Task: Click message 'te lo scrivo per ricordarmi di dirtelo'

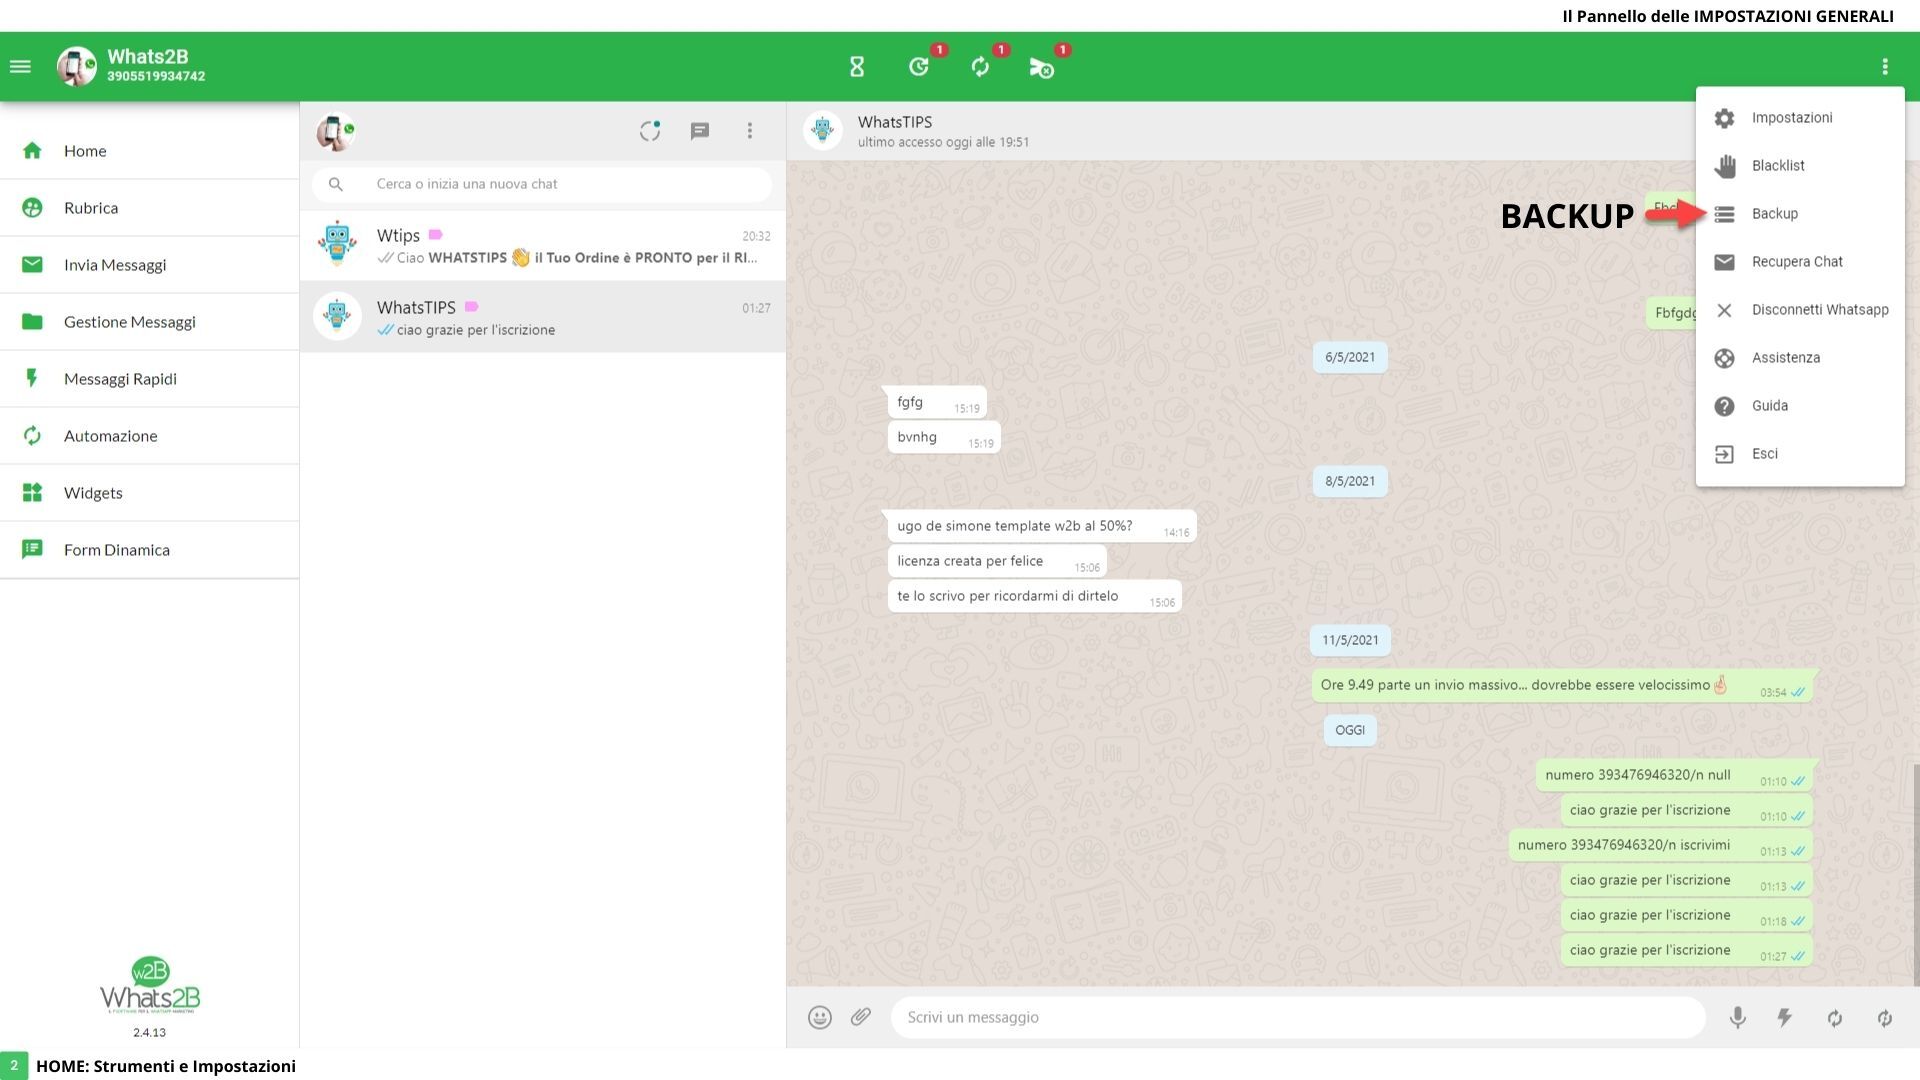Action: point(1034,597)
